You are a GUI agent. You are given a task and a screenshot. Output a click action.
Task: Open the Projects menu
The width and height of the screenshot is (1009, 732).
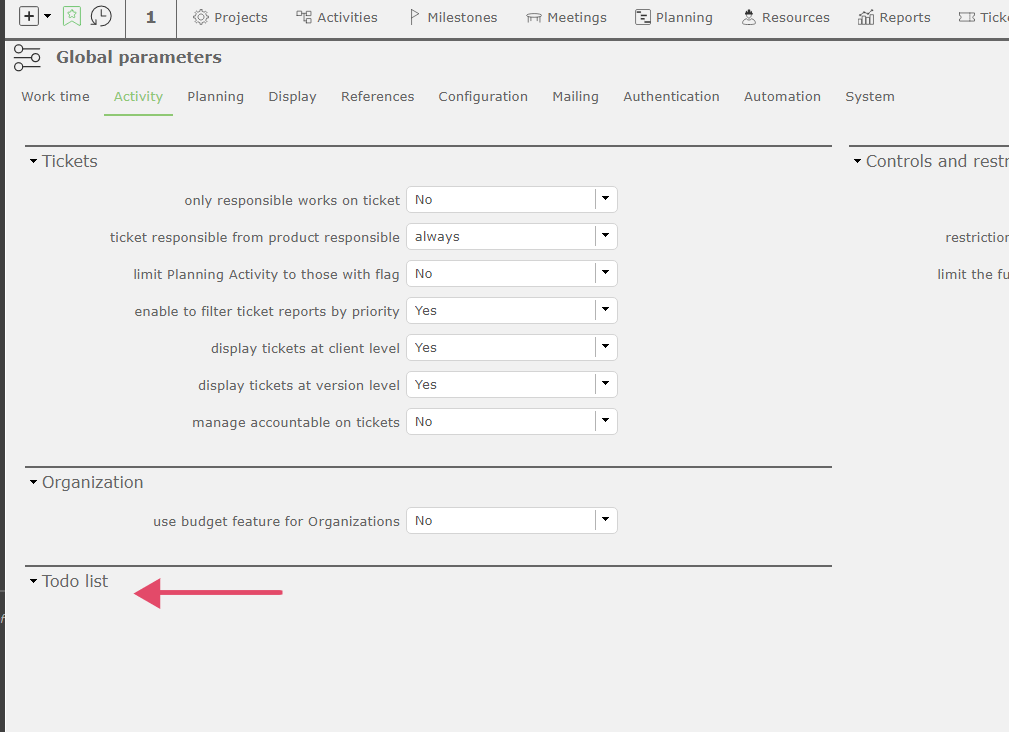click(x=230, y=17)
